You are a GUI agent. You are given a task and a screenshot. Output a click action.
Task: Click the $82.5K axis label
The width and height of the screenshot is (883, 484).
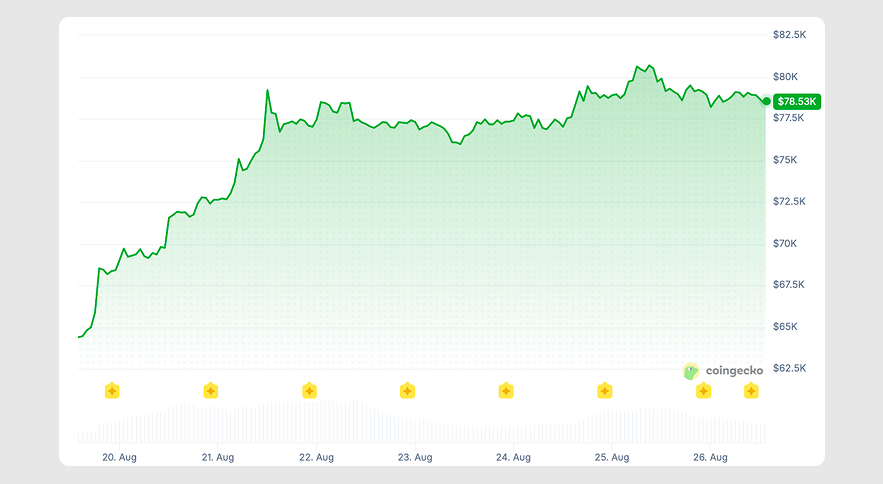click(790, 35)
